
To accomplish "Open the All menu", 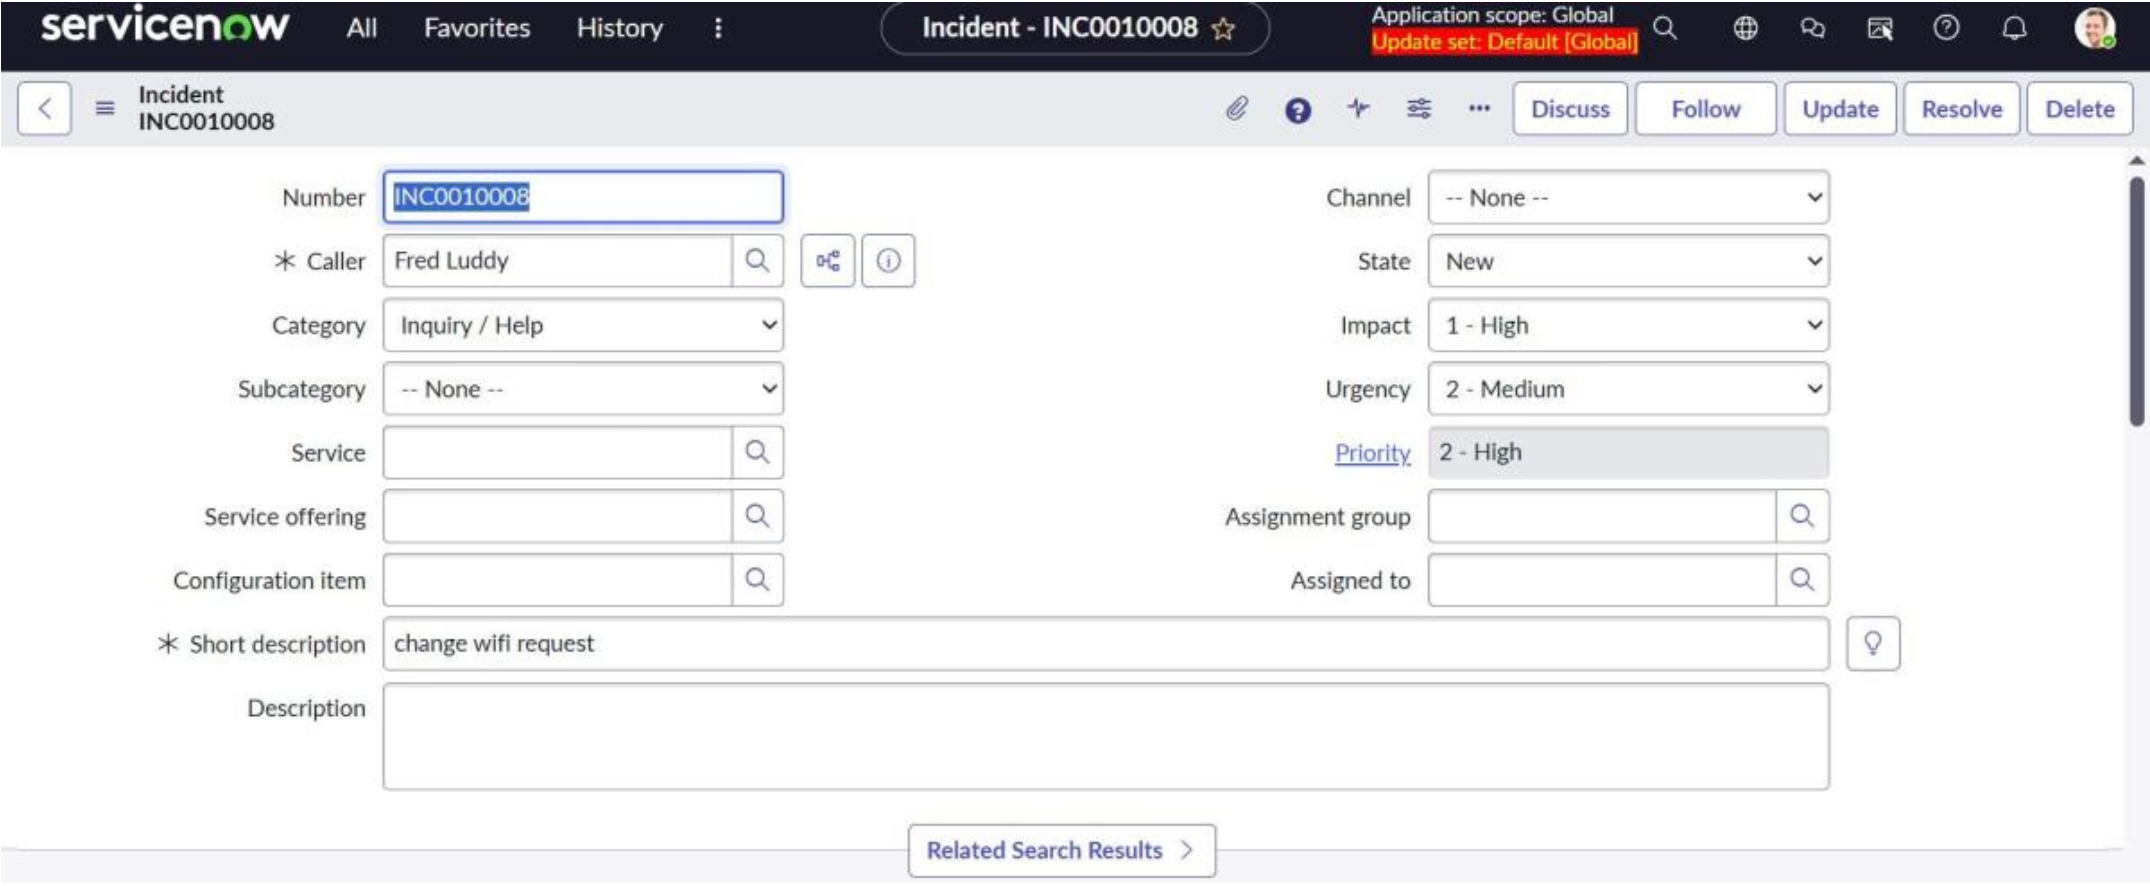I will (362, 28).
